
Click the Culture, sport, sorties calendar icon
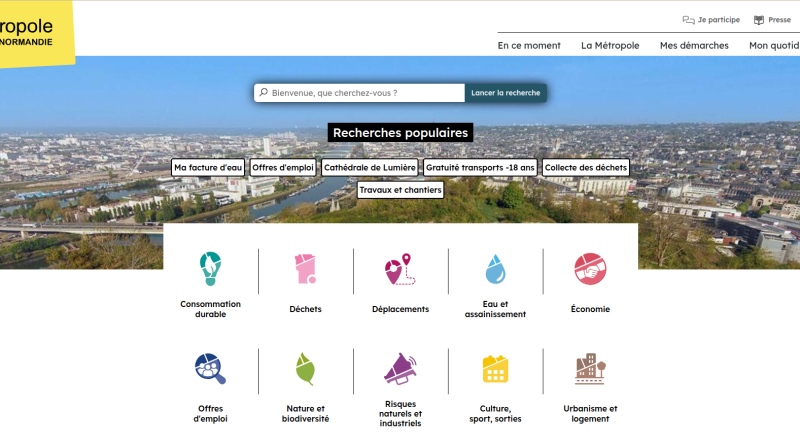point(495,369)
